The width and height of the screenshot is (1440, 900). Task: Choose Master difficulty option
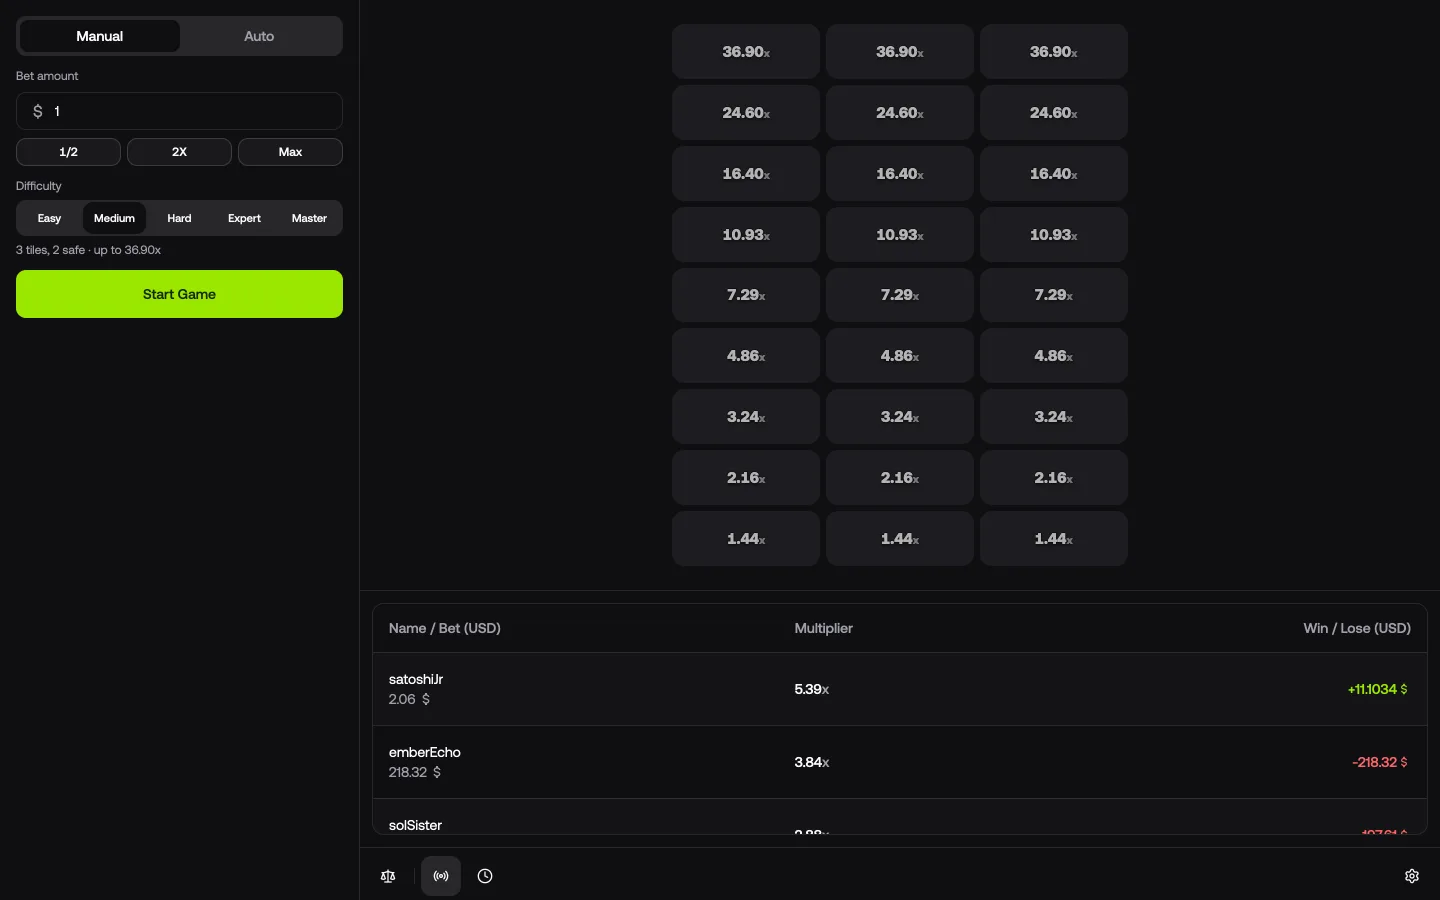(x=309, y=218)
